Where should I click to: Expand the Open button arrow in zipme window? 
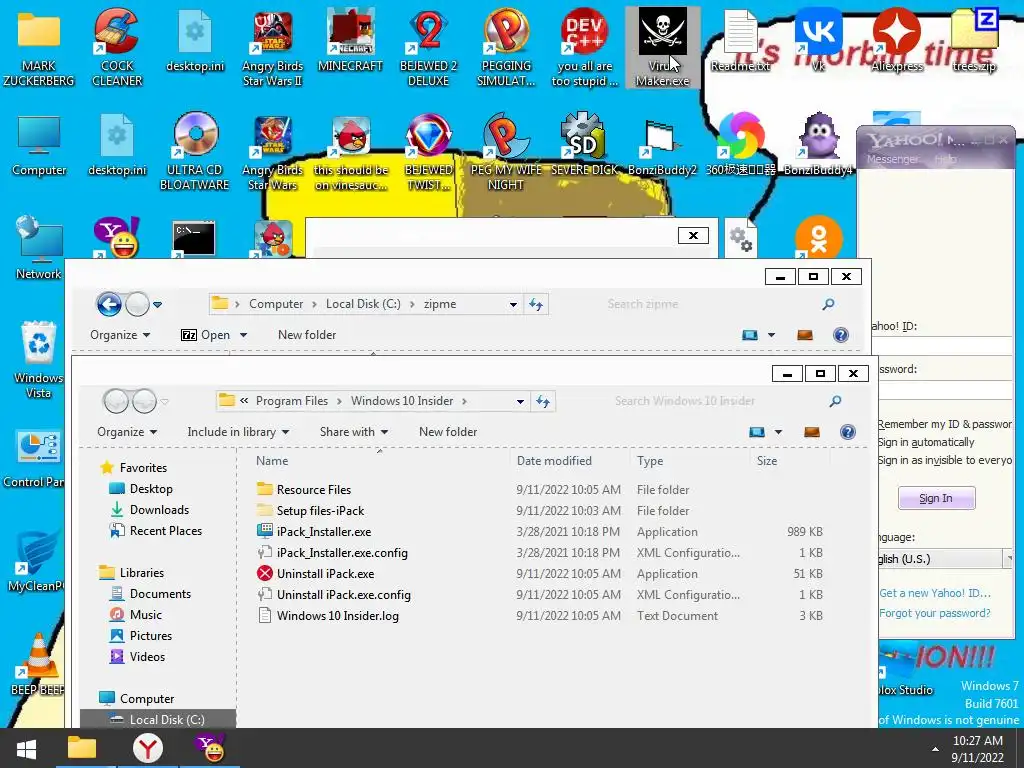244,335
